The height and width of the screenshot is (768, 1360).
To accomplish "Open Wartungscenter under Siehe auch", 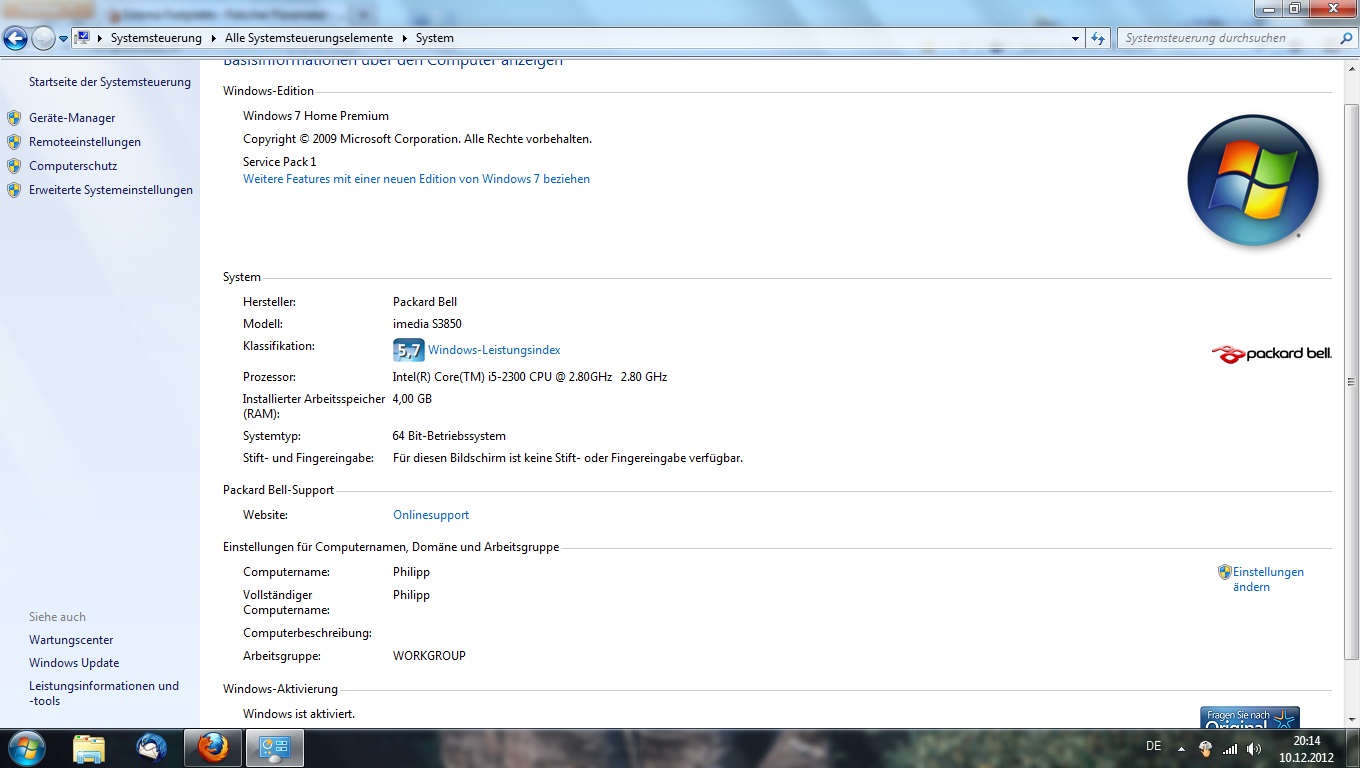I will click(x=71, y=640).
